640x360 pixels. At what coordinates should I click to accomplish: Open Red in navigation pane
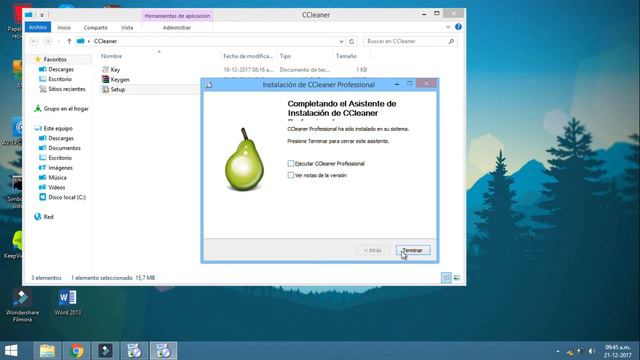pos(48,217)
